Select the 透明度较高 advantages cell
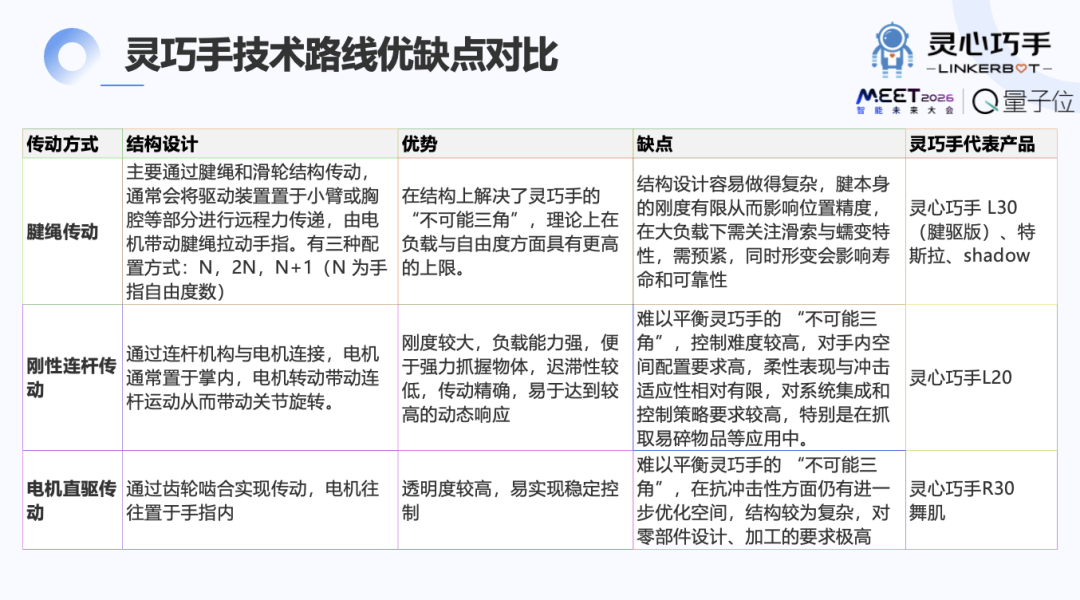The image size is (1080, 600). tap(514, 500)
